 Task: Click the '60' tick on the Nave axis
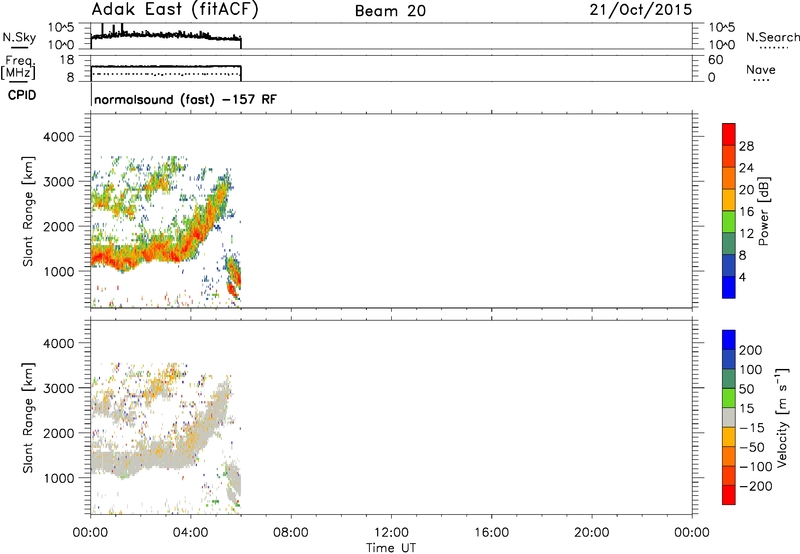point(716,60)
